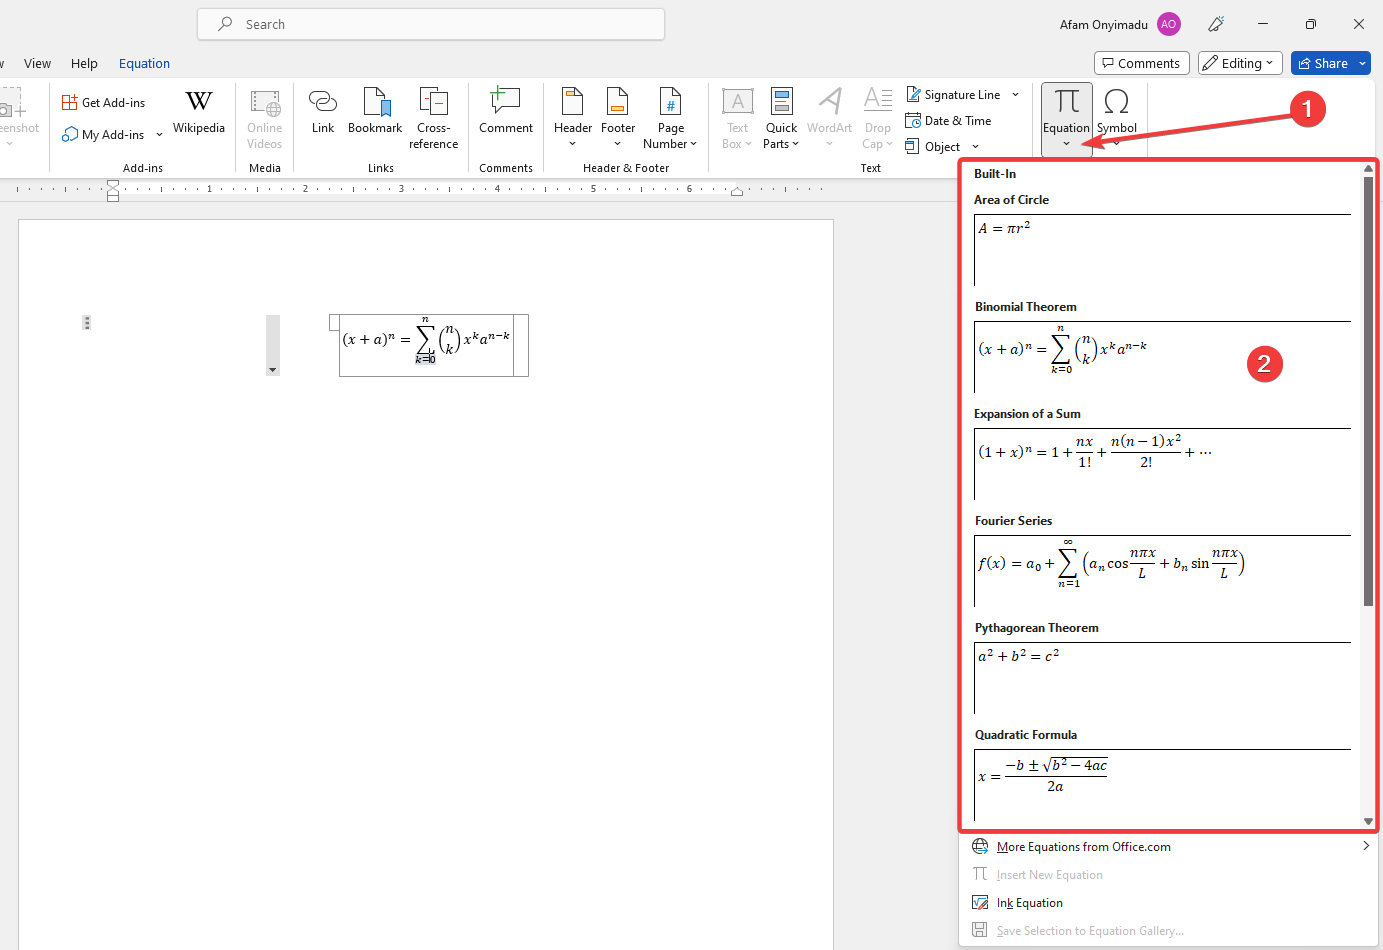This screenshot has height=950, width=1383.
Task: Insert a Bookmark from the Links group
Action: coord(375,112)
